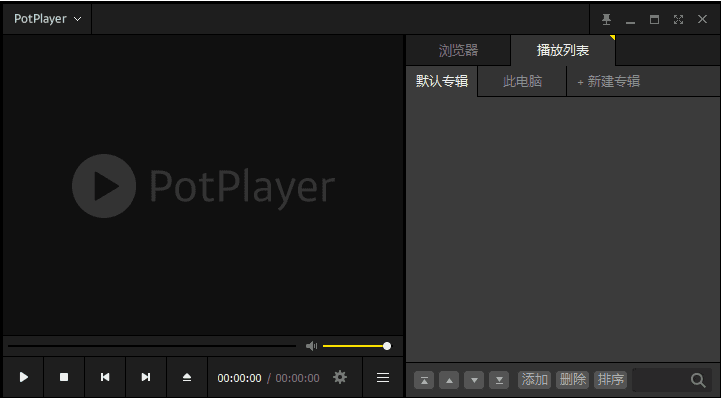Viewport: 721px width, 398px height.
Task: Start playback with the Play button
Action: pos(23,377)
